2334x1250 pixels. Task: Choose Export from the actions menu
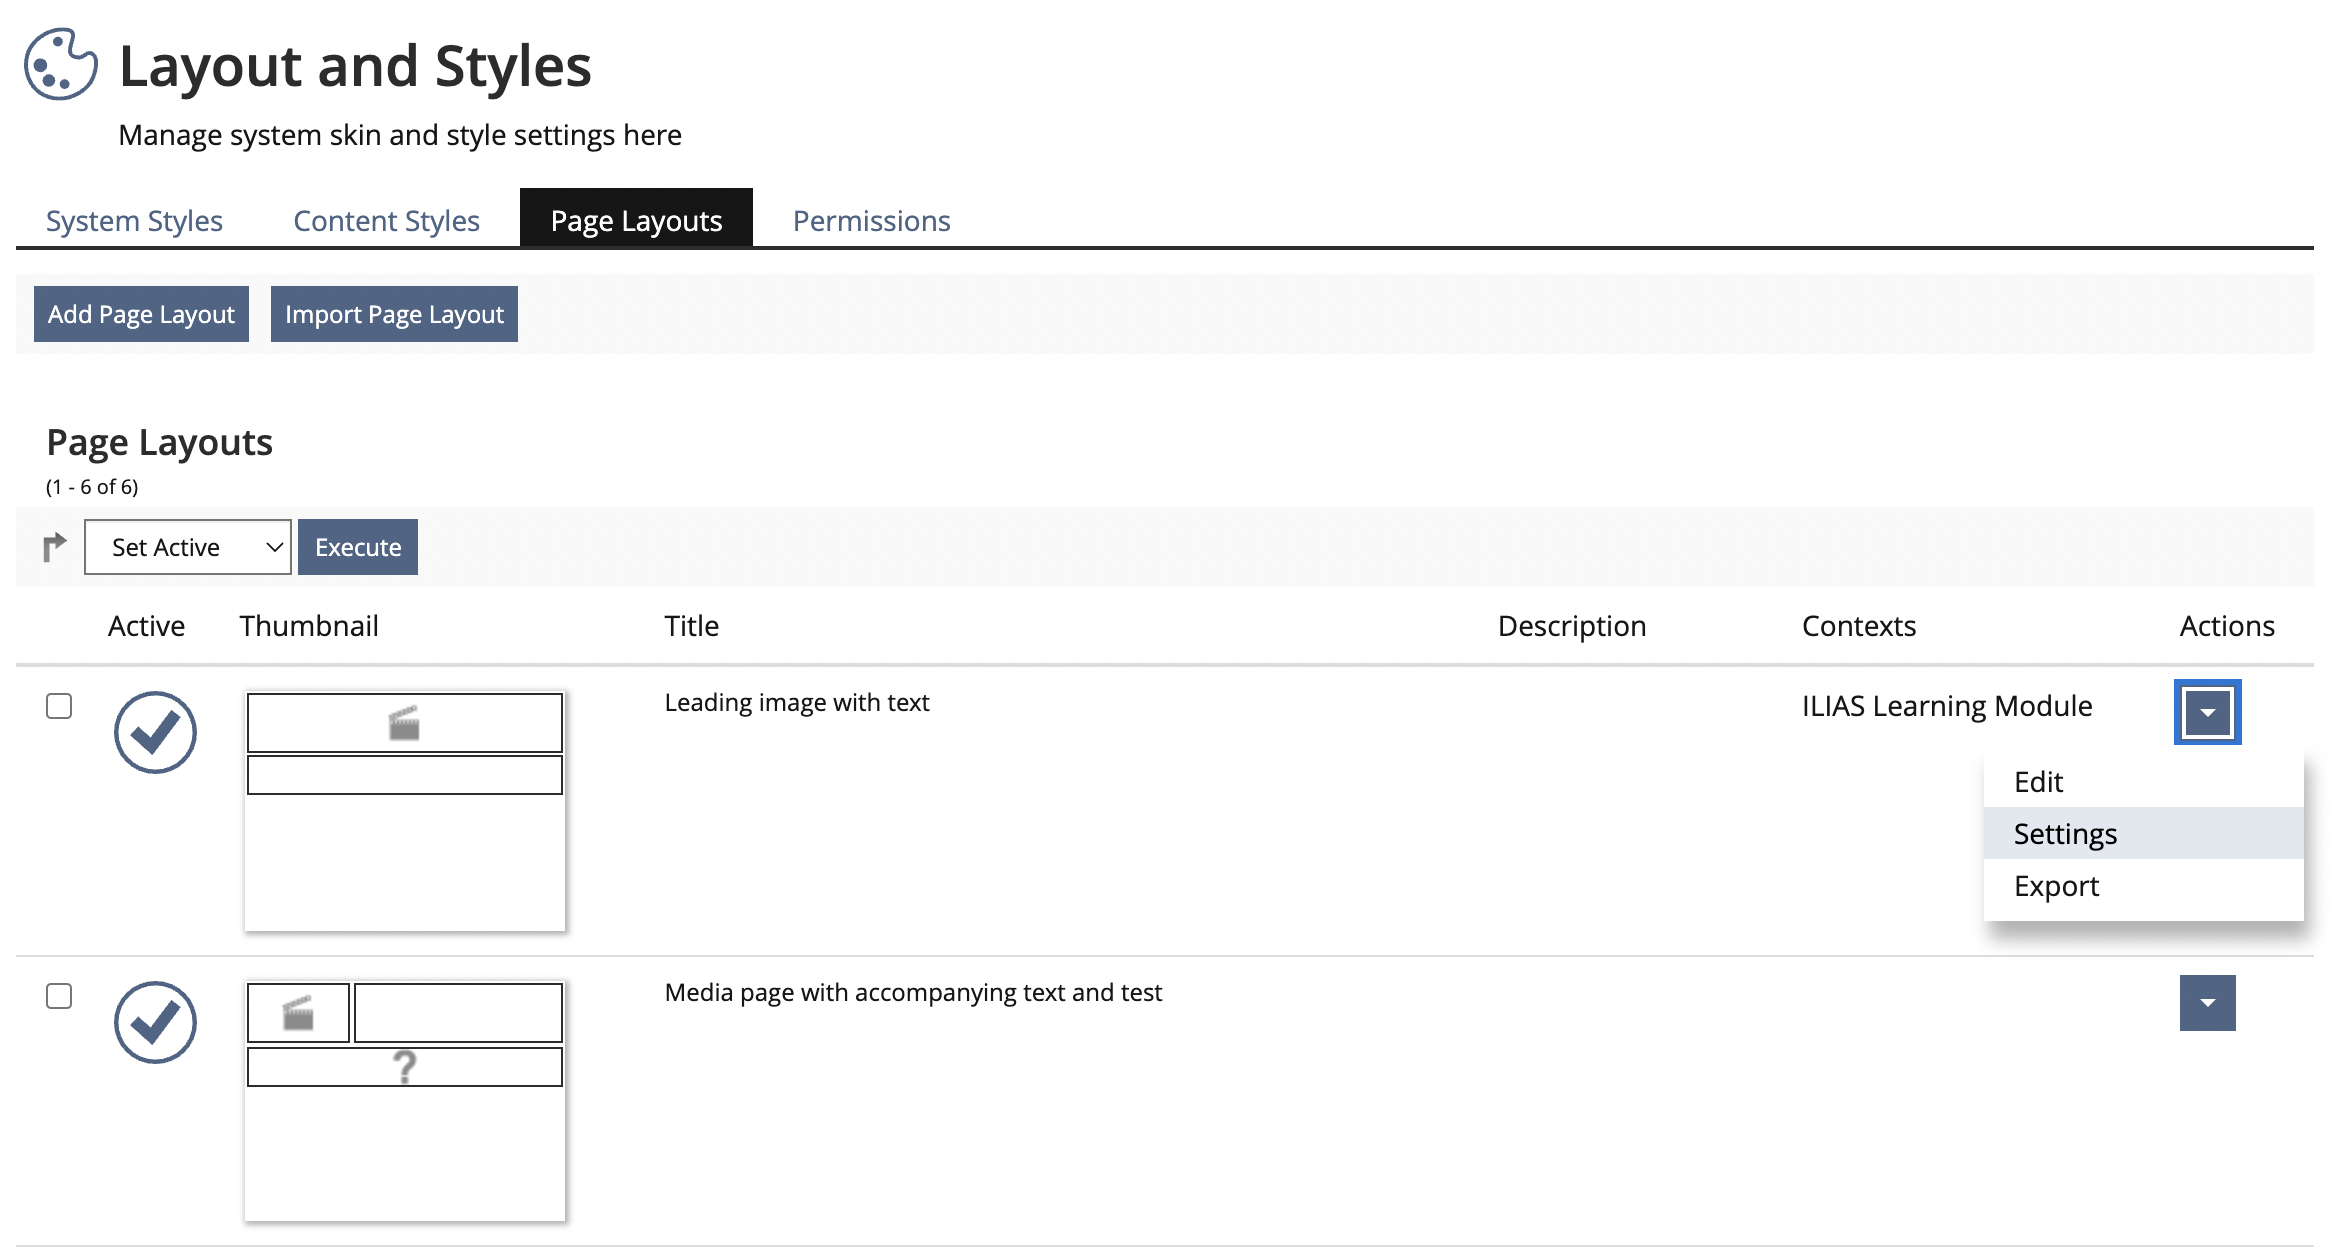click(2056, 886)
